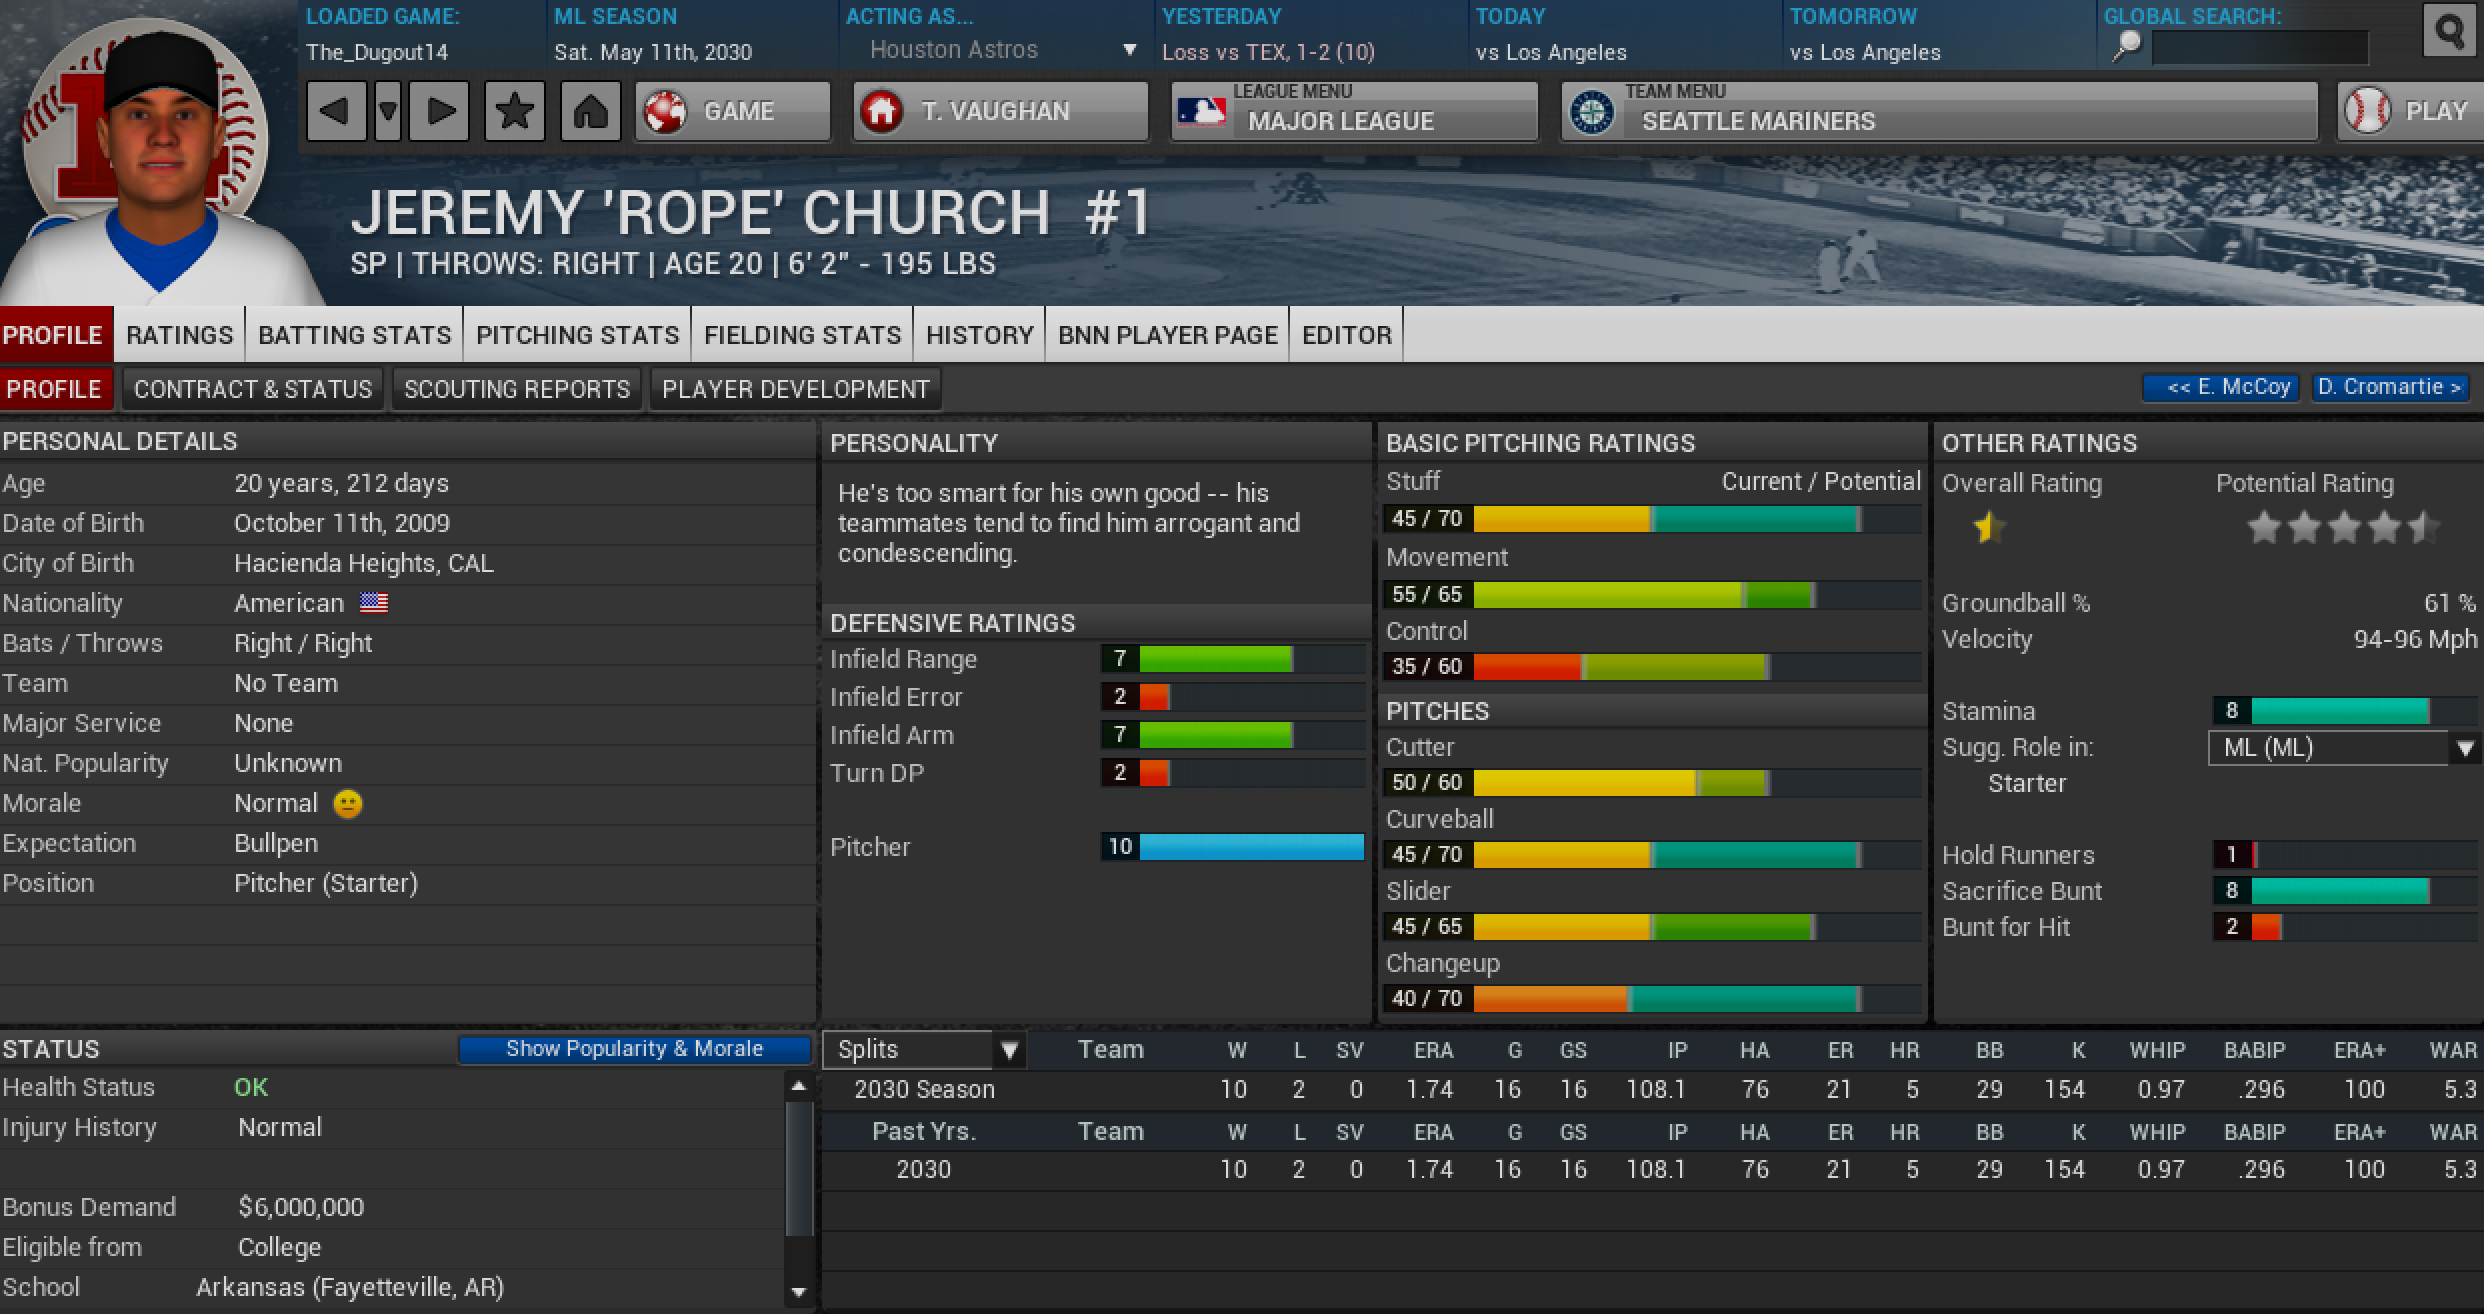Expand the Acting As Houston Astros dropdown
Screen dimensions: 2484x1314
[x=1129, y=50]
